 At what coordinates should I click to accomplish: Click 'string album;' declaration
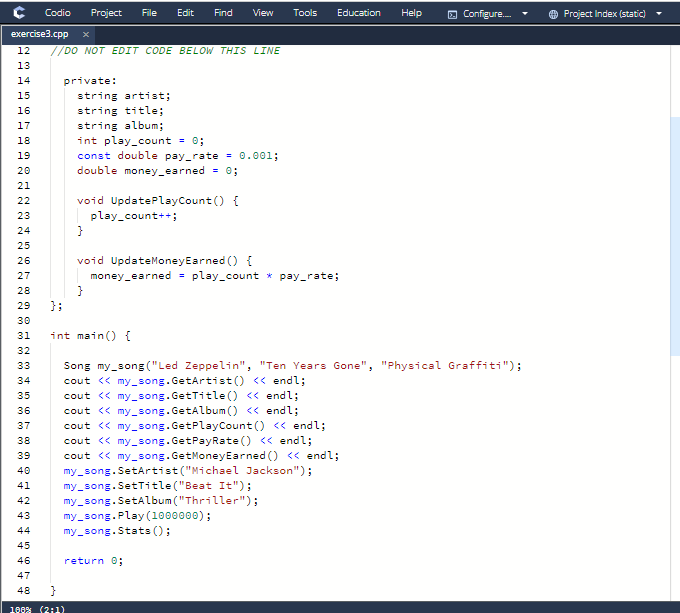click(x=121, y=126)
